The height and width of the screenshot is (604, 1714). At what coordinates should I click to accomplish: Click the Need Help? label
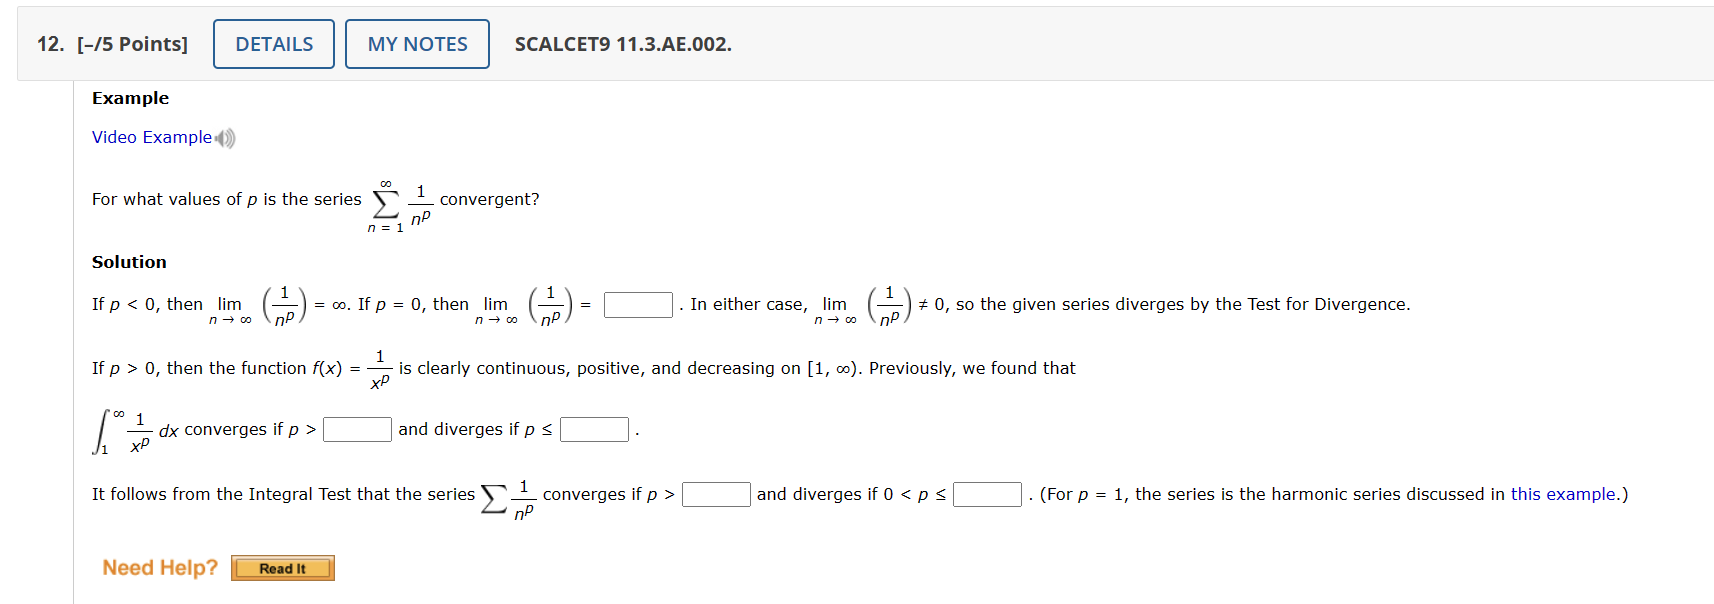click(x=159, y=567)
